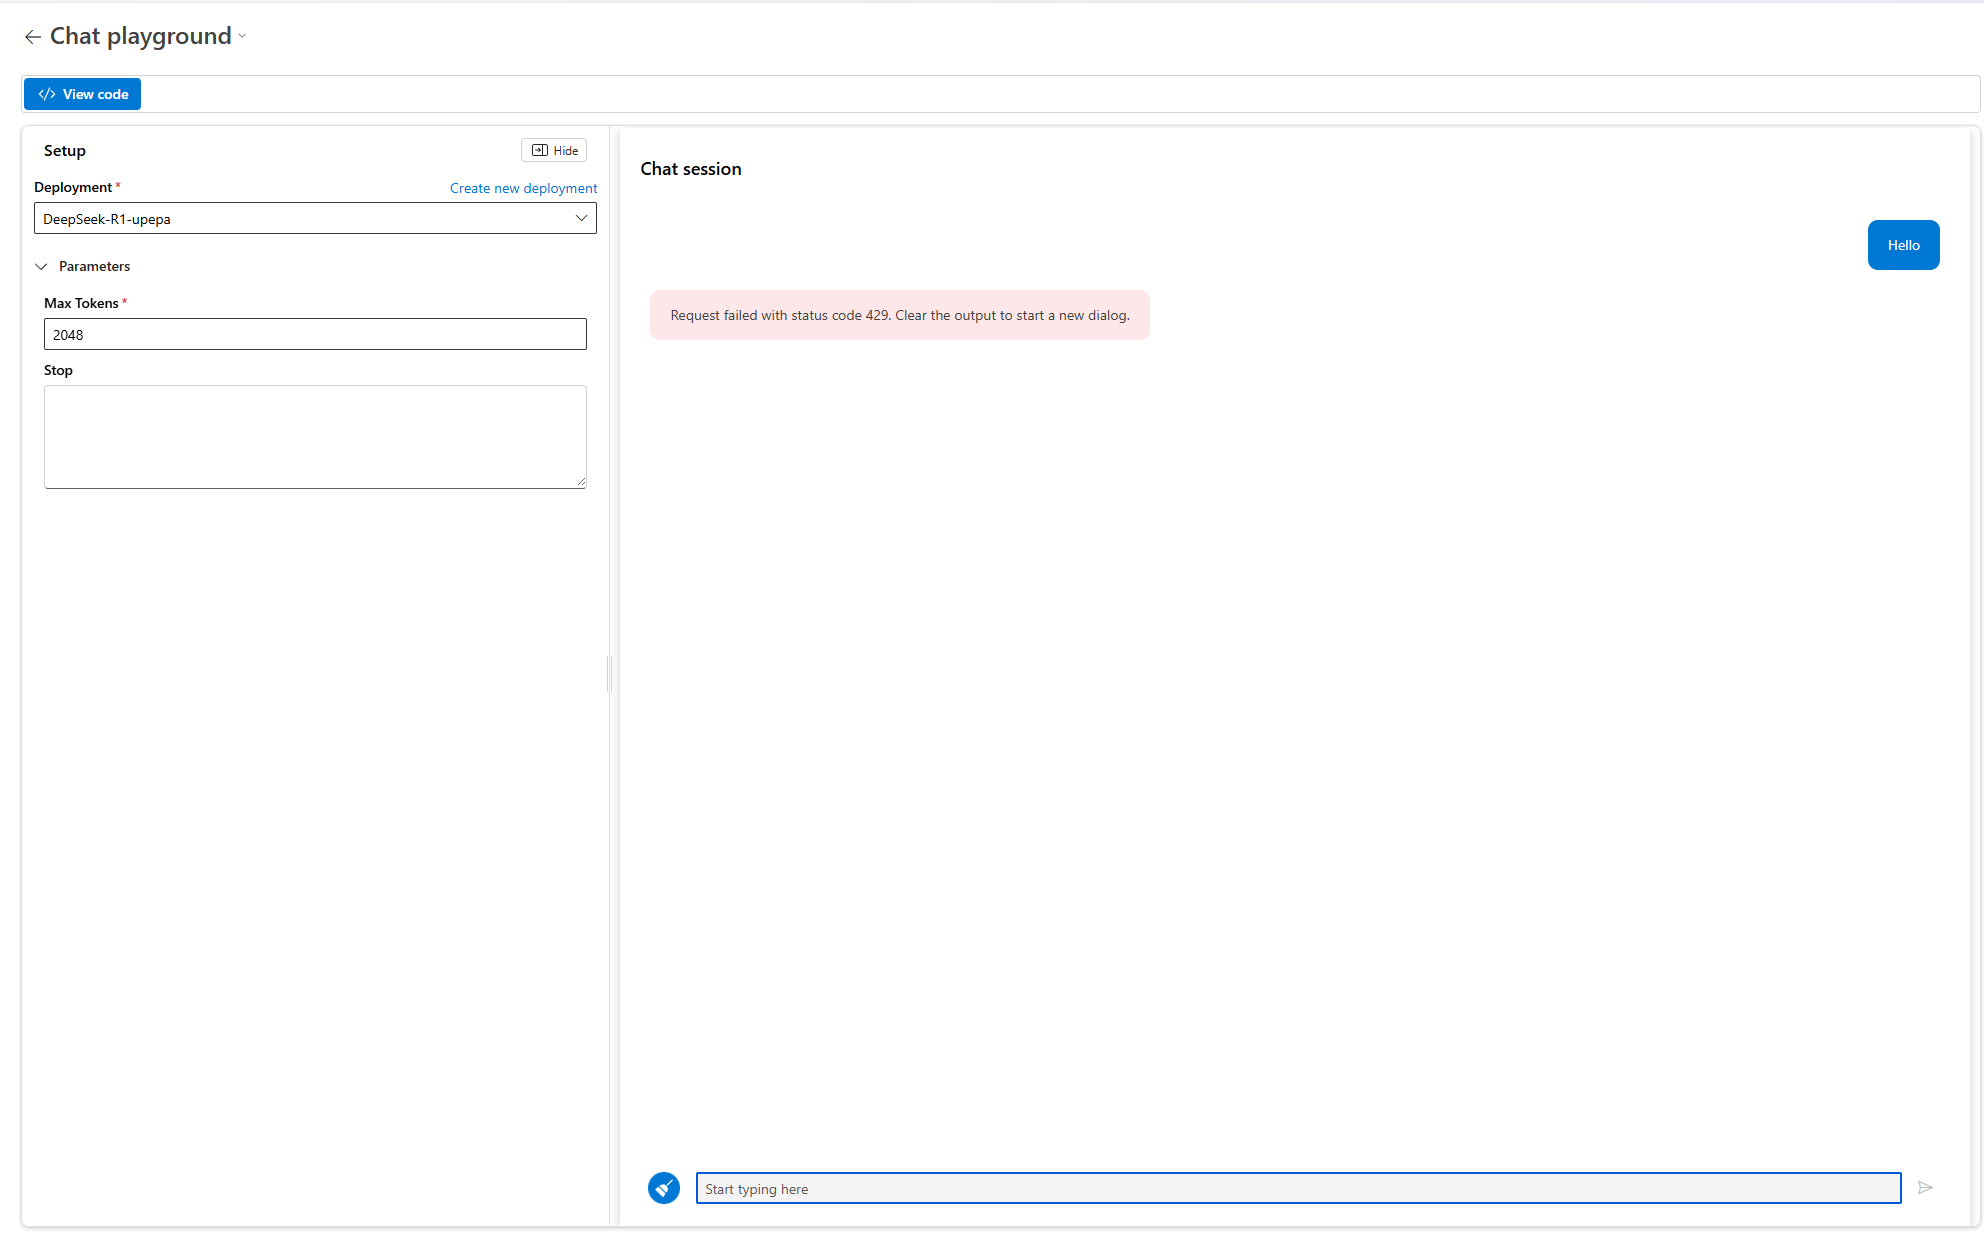Open the DeepSeek-R1-upepa deployment dropdown
The height and width of the screenshot is (1241, 1984).
click(x=315, y=218)
